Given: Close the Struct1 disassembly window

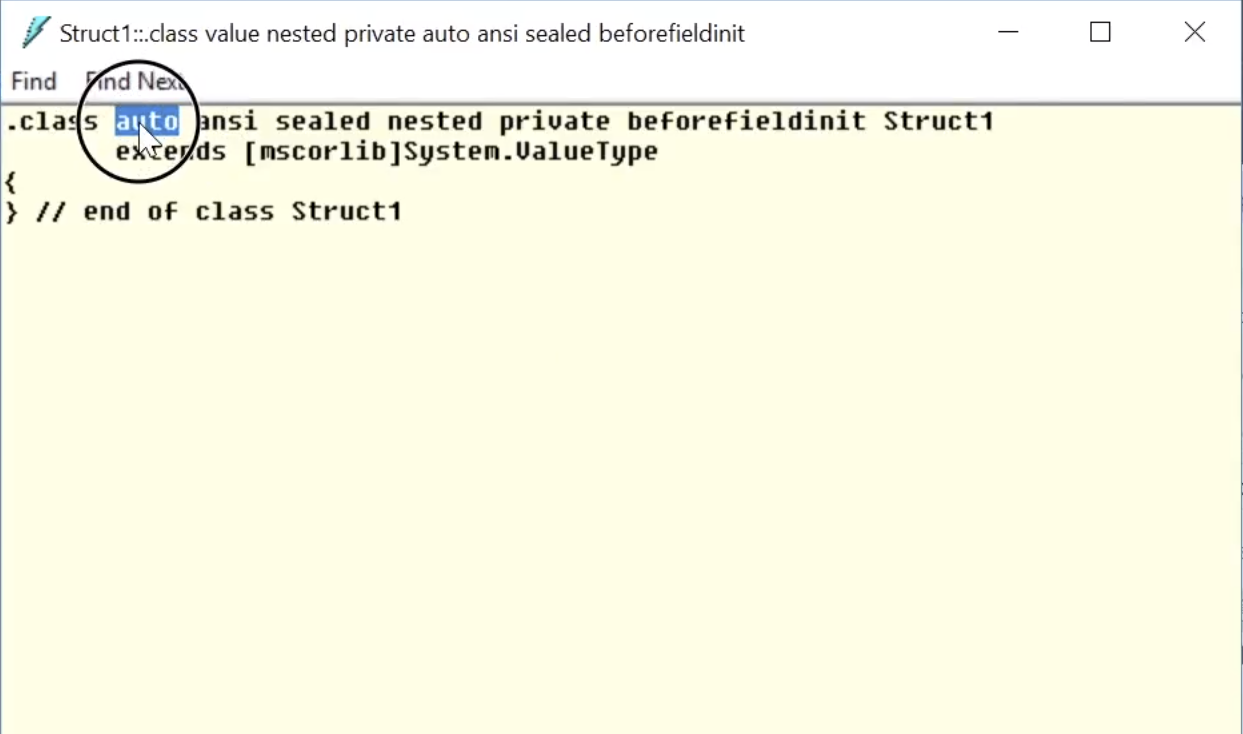Looking at the screenshot, I should click(1194, 33).
